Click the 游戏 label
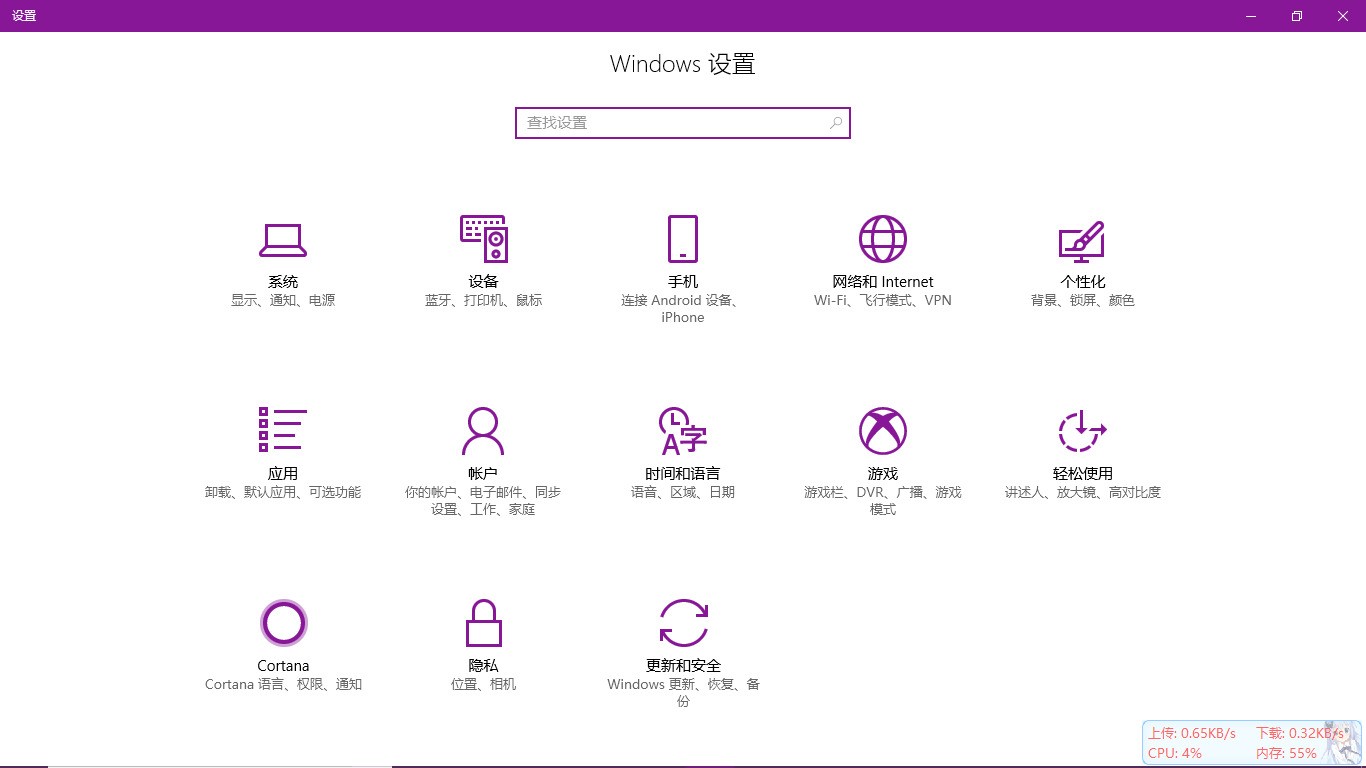This screenshot has height=768, width=1366. point(883,474)
